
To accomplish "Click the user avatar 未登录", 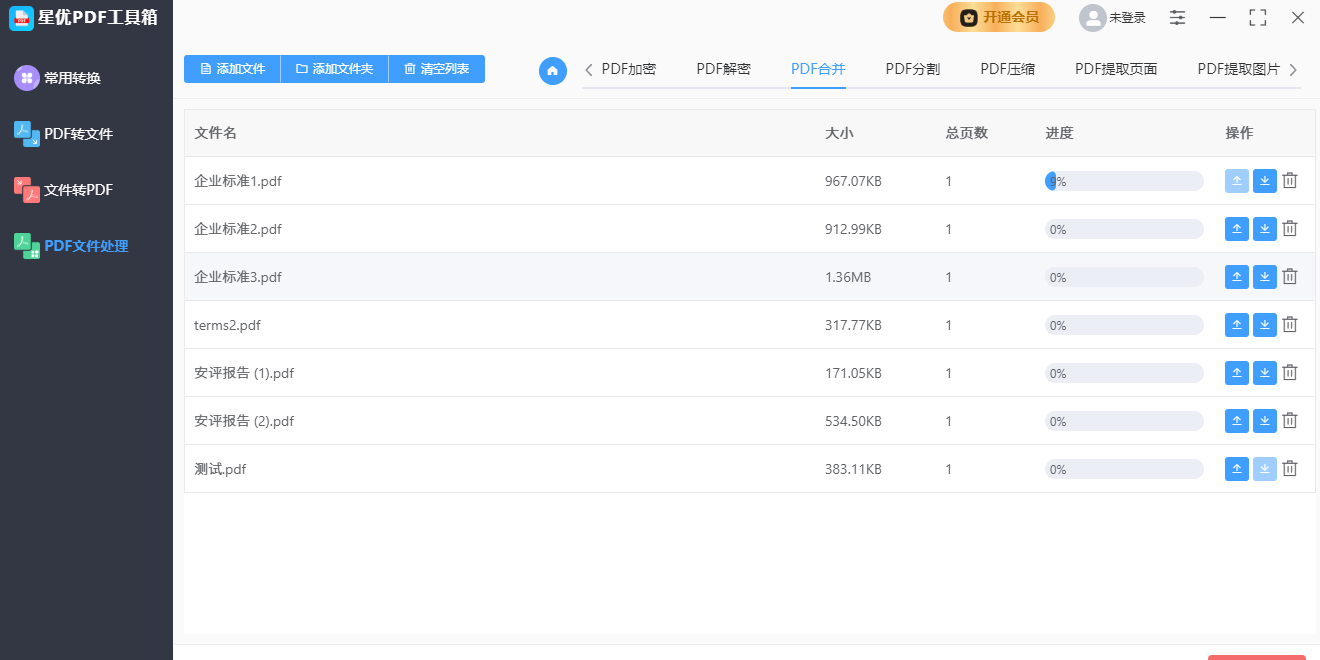I will (x=1093, y=18).
